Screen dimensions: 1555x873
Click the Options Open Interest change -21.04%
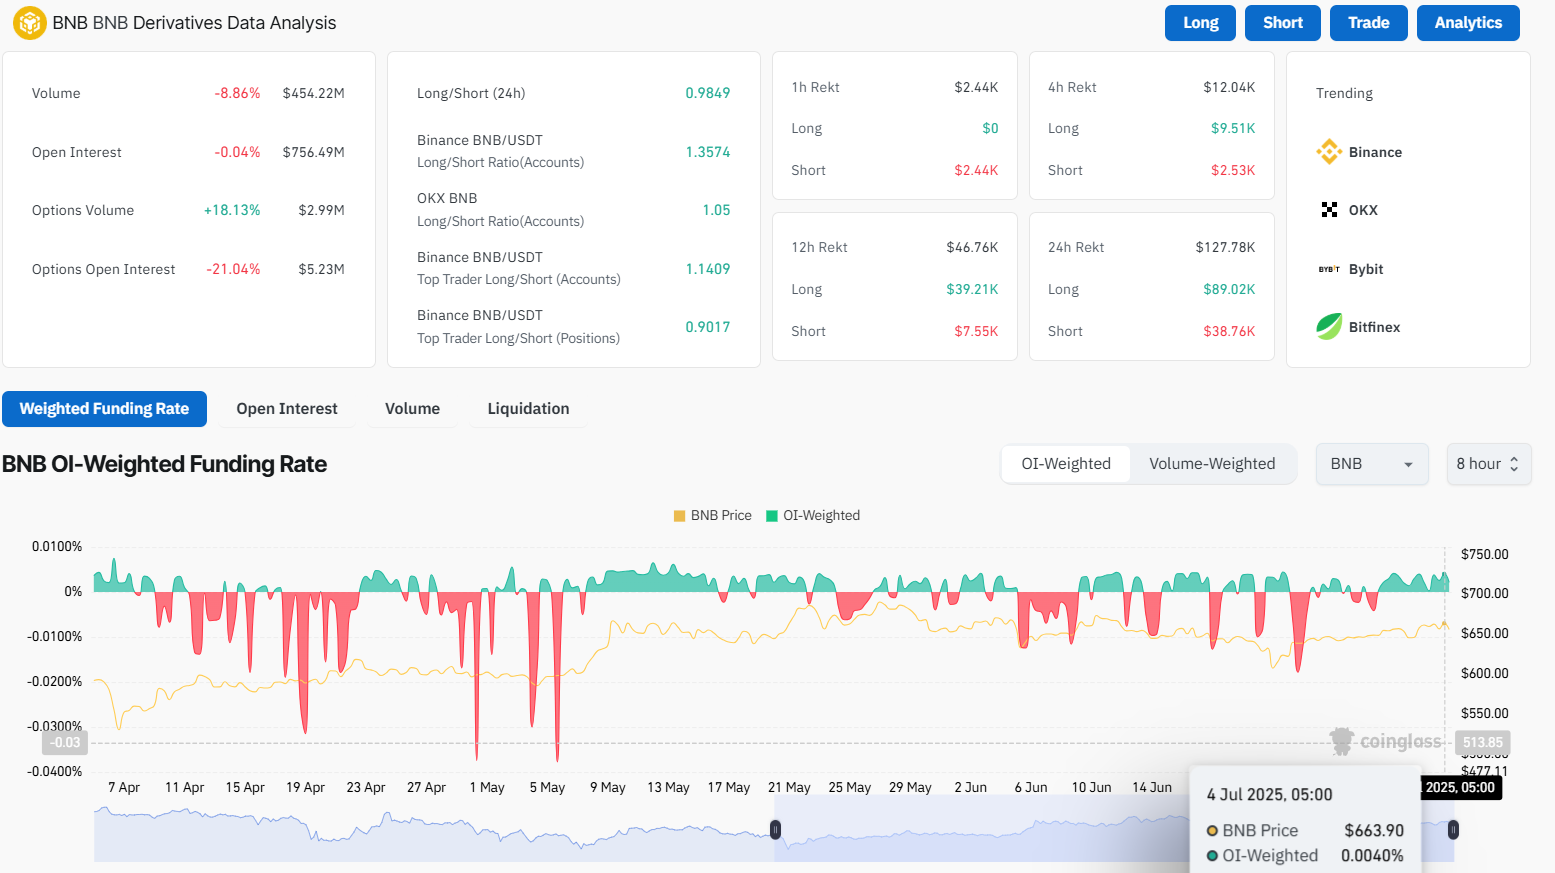click(x=233, y=270)
